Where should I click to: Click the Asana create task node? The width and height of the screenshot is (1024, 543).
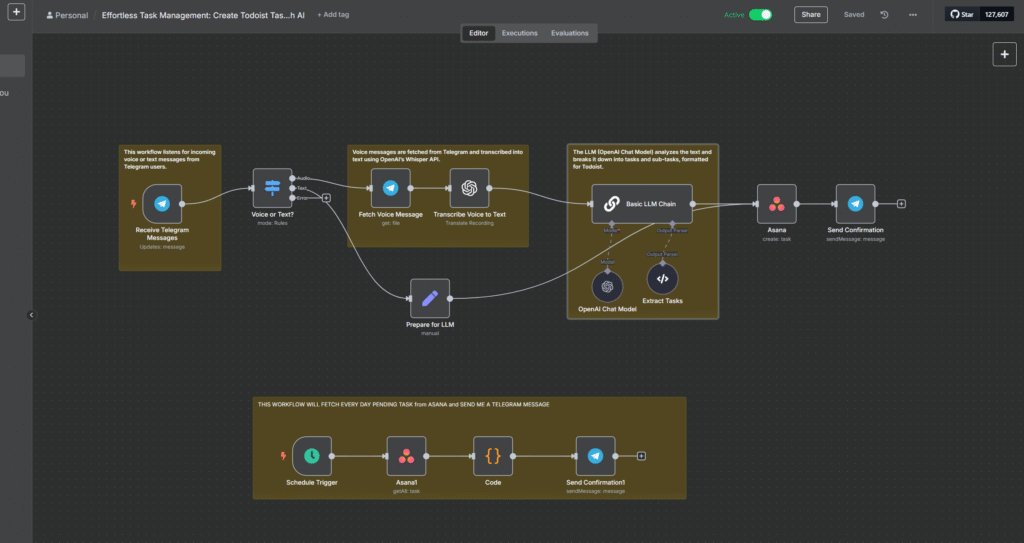pyautogui.click(x=777, y=203)
